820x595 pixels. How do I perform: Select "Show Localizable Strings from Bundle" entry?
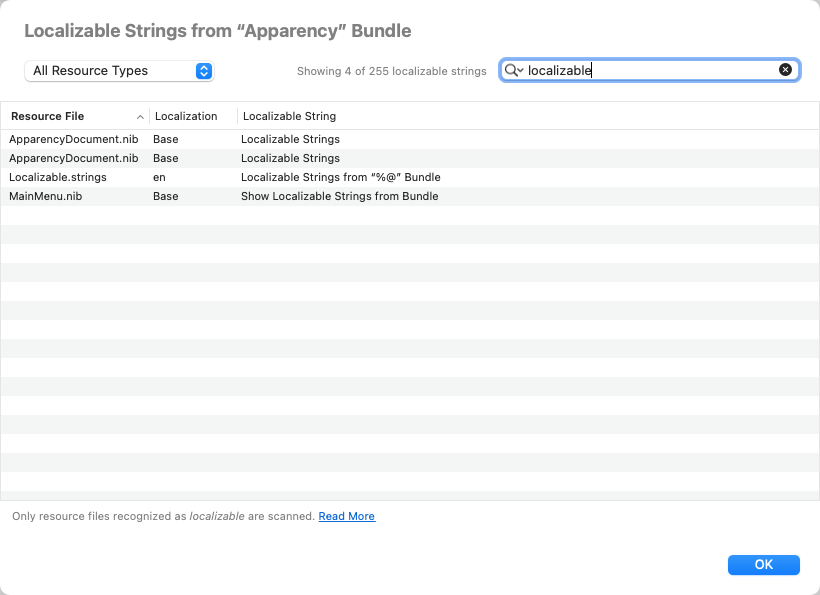click(x=339, y=196)
